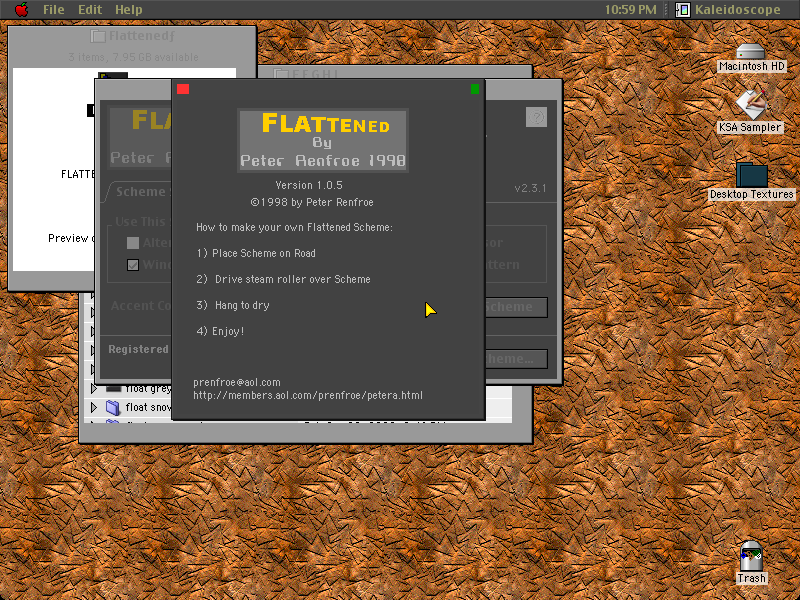Click the '1) Place Scheme on Road' line
Image resolution: width=800 pixels, height=600 pixels.
tap(256, 253)
